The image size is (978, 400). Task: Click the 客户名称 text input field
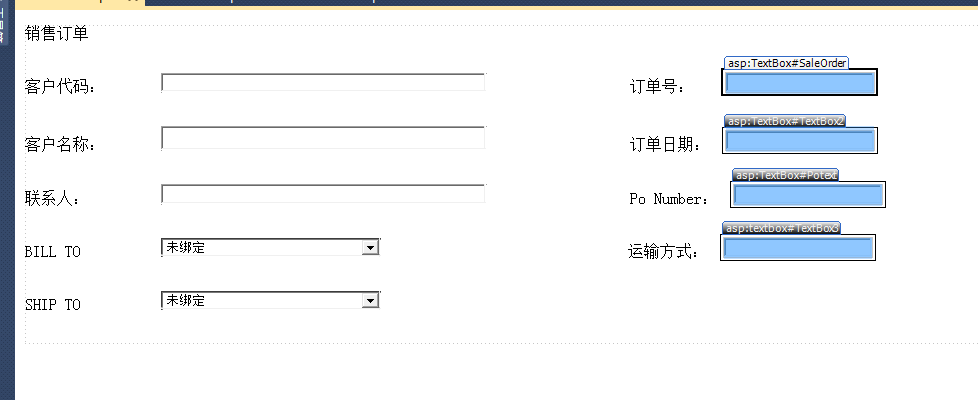click(322, 138)
